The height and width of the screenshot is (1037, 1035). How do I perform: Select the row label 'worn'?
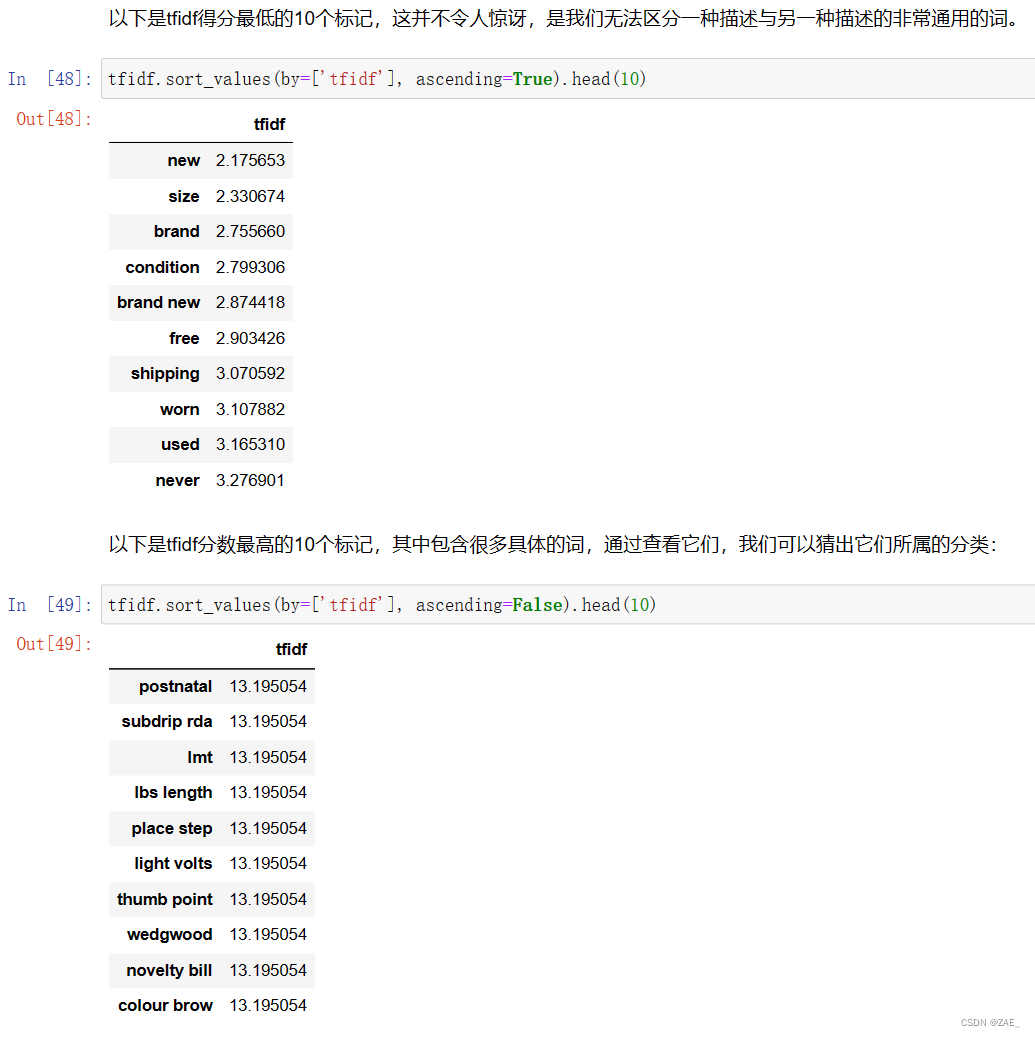(x=179, y=409)
